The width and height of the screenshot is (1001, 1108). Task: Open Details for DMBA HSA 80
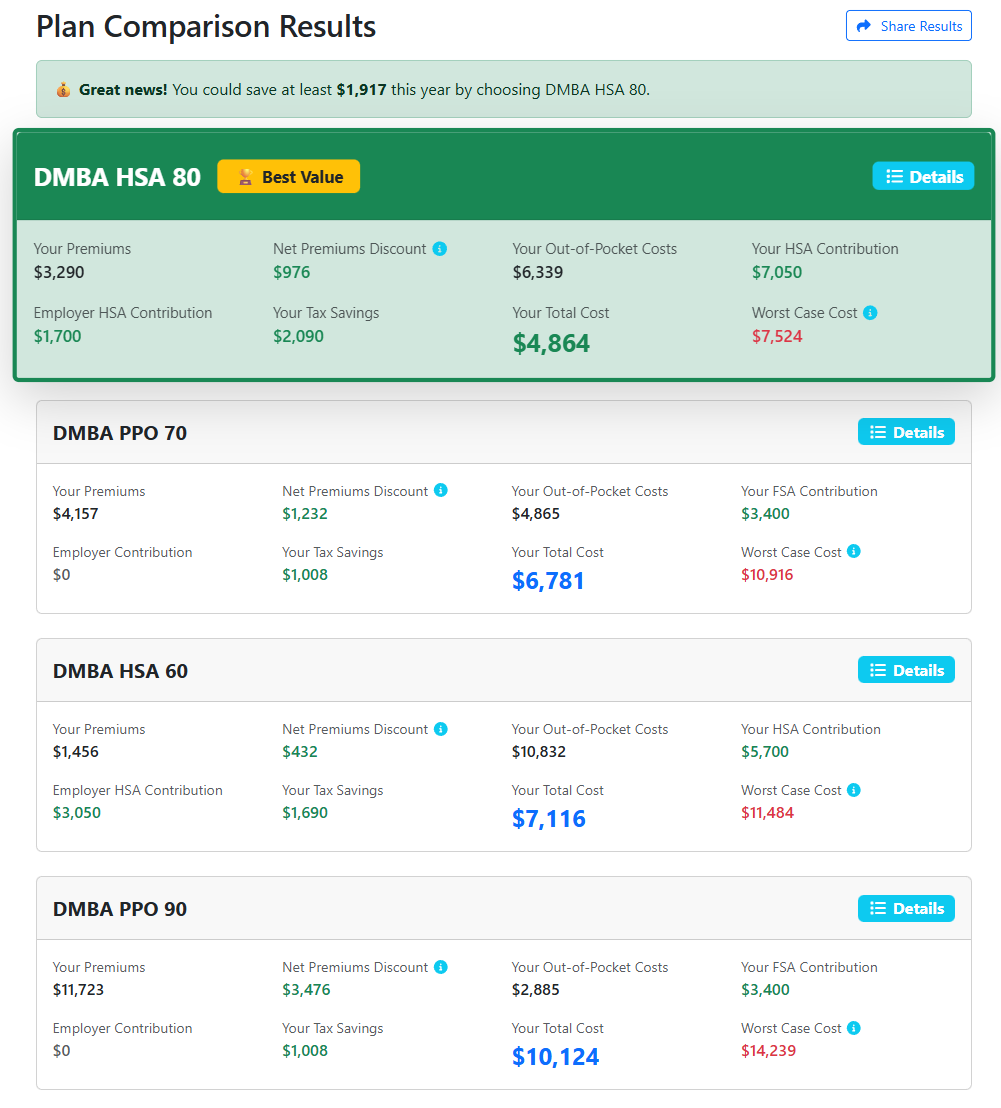click(x=923, y=175)
